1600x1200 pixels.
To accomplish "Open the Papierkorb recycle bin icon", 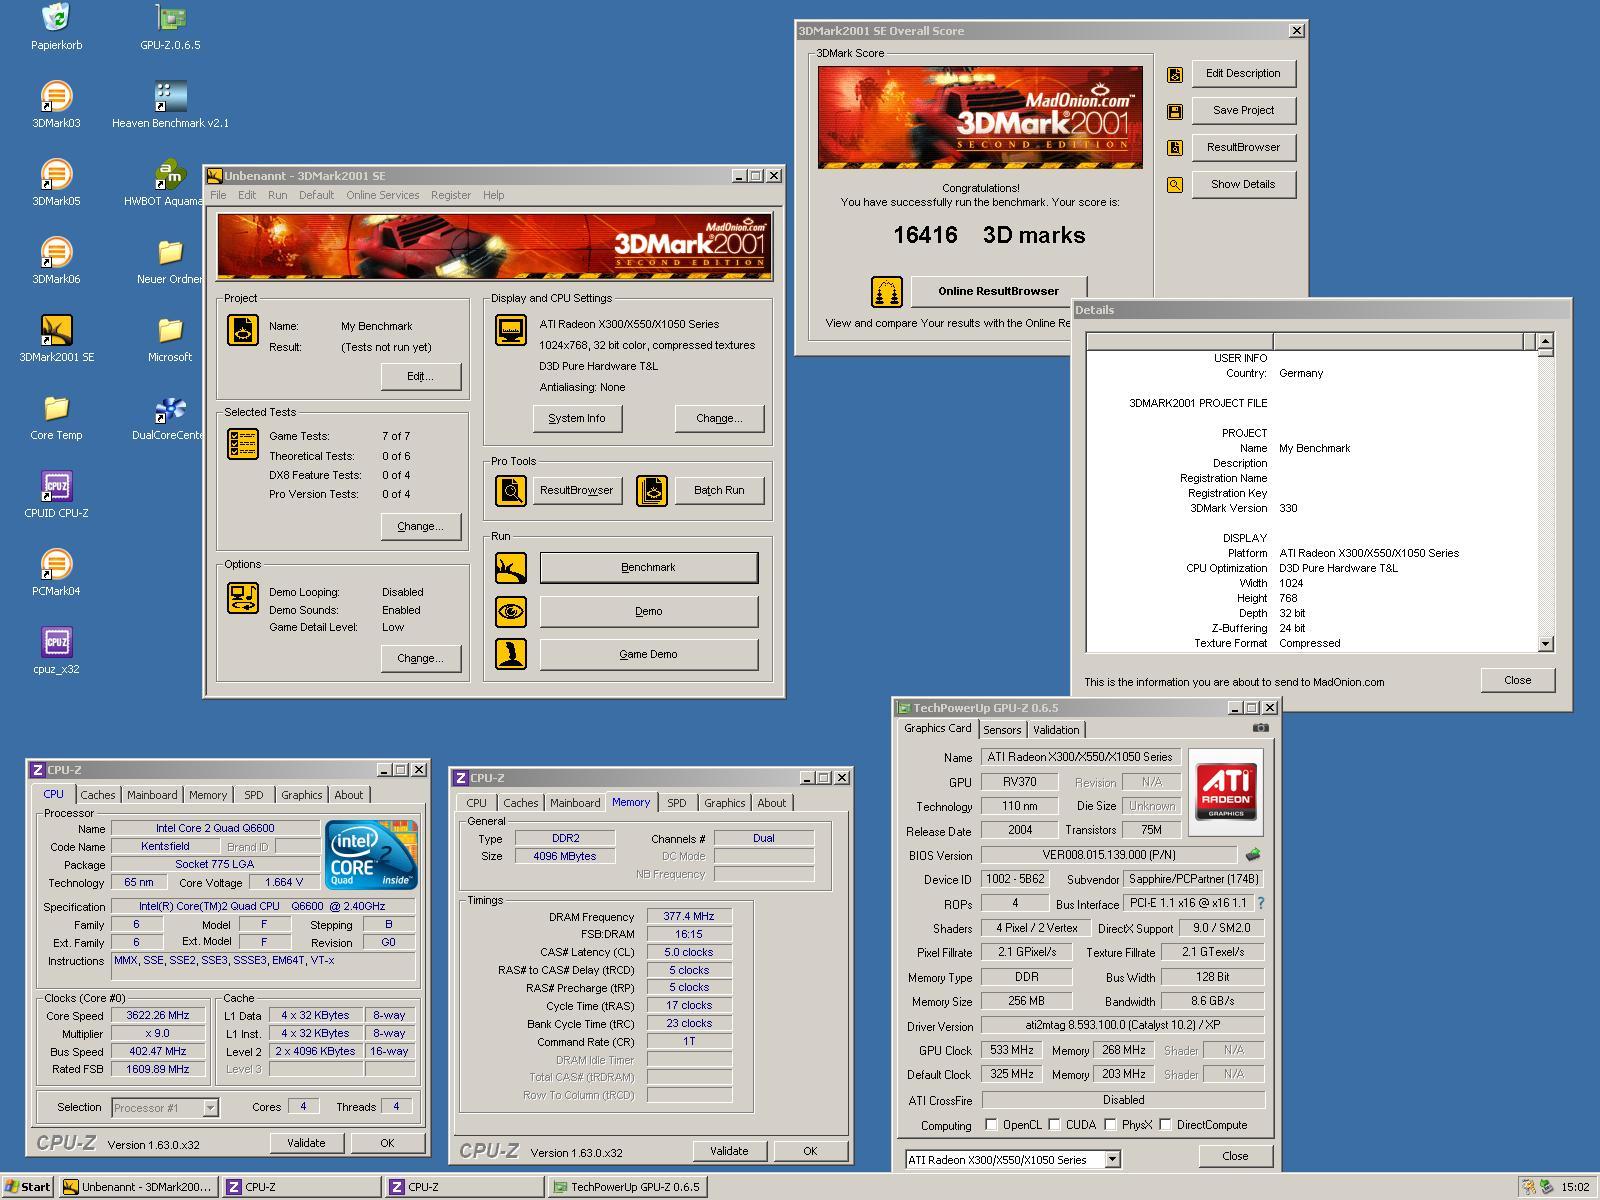I will (57, 17).
